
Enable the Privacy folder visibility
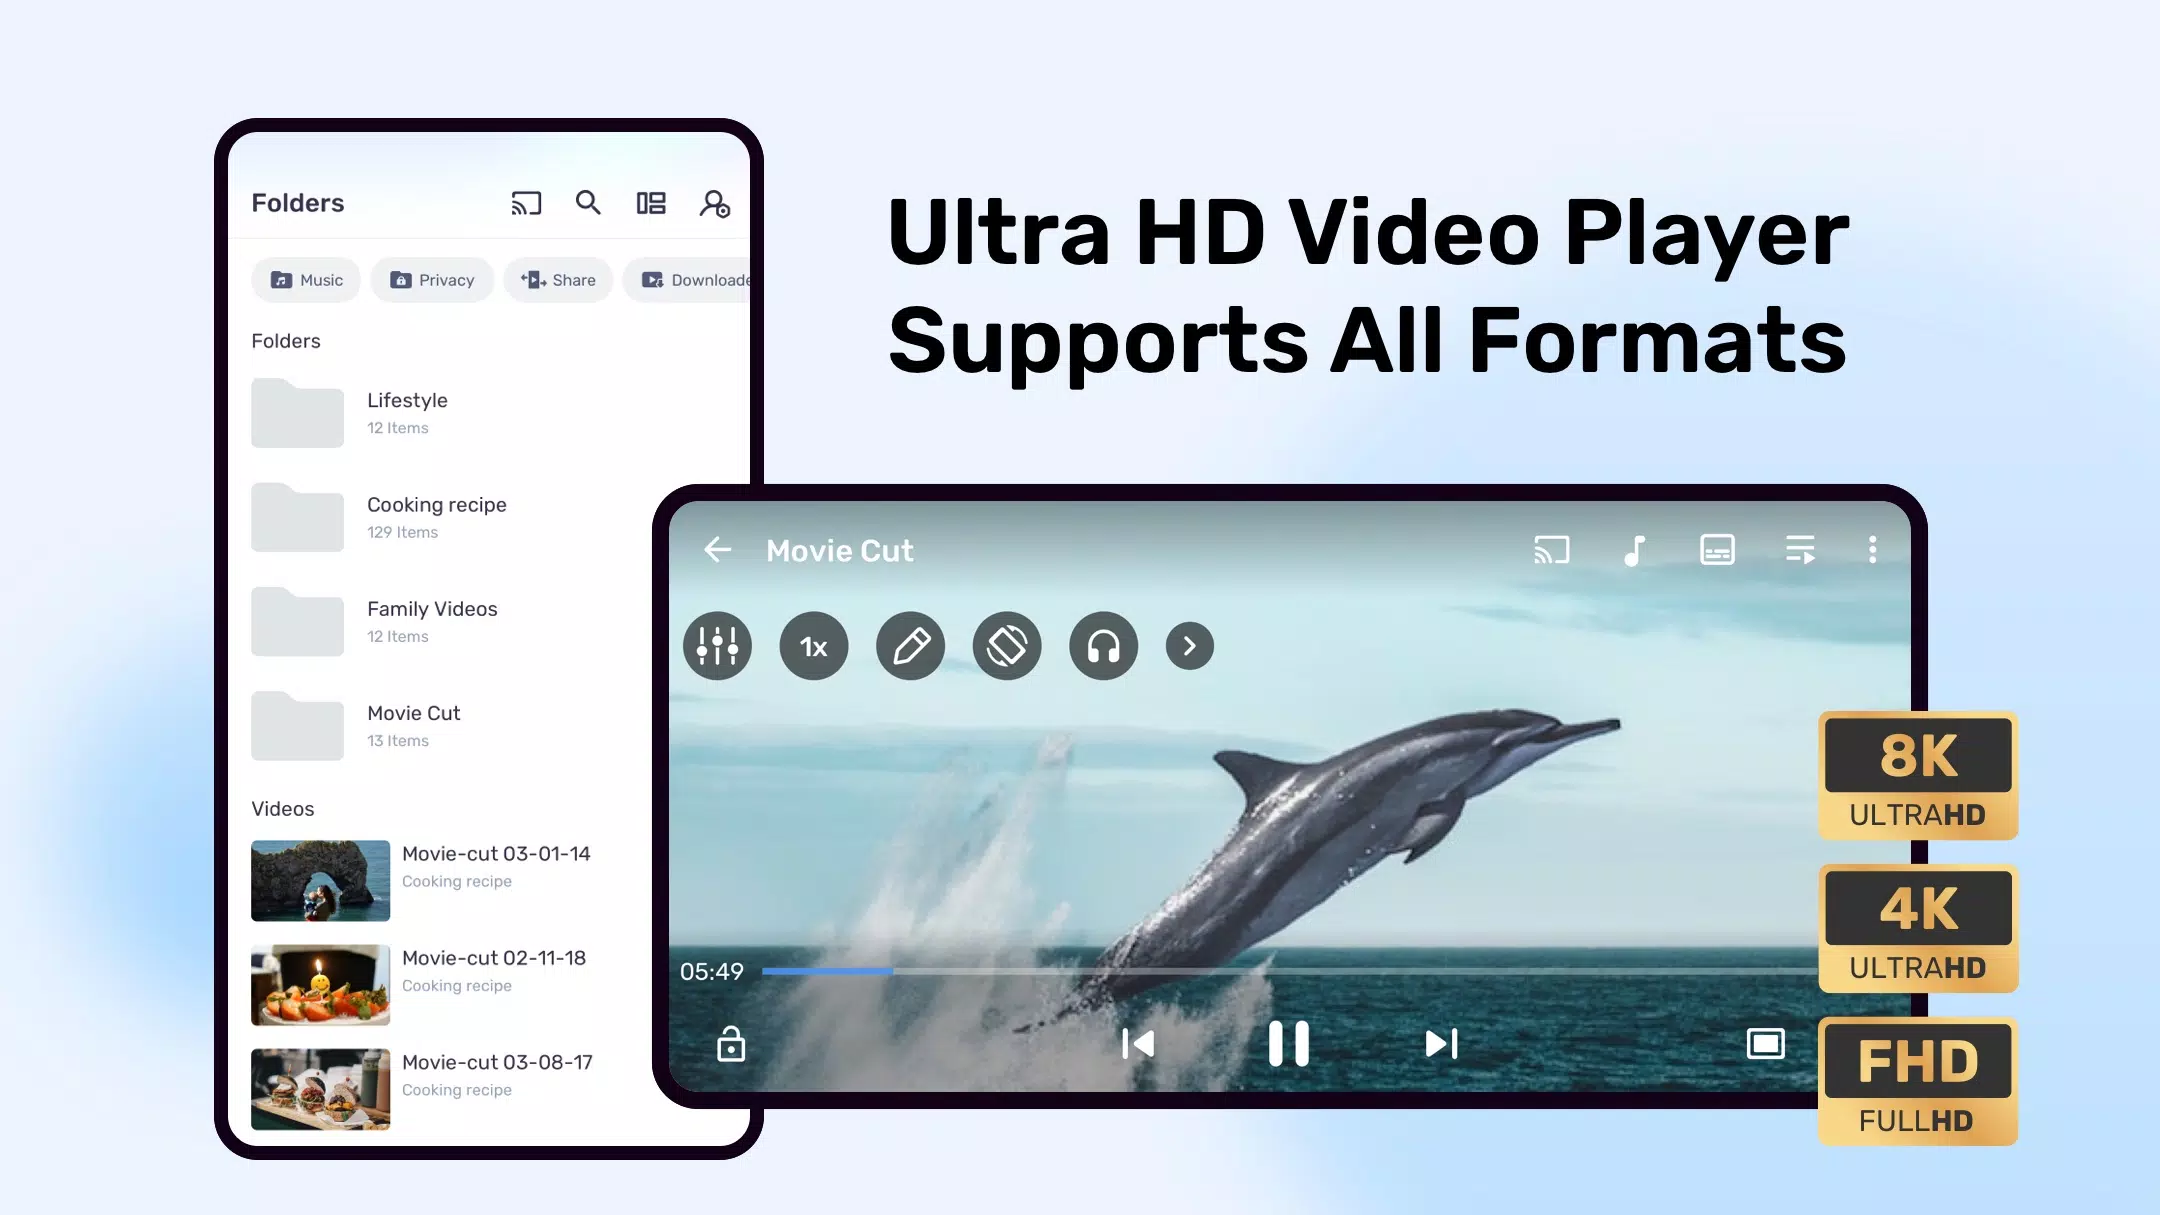coord(430,279)
